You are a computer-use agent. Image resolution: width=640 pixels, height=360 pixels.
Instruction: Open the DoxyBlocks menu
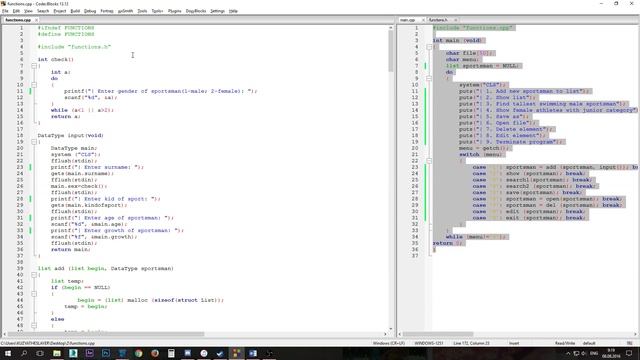pos(196,11)
